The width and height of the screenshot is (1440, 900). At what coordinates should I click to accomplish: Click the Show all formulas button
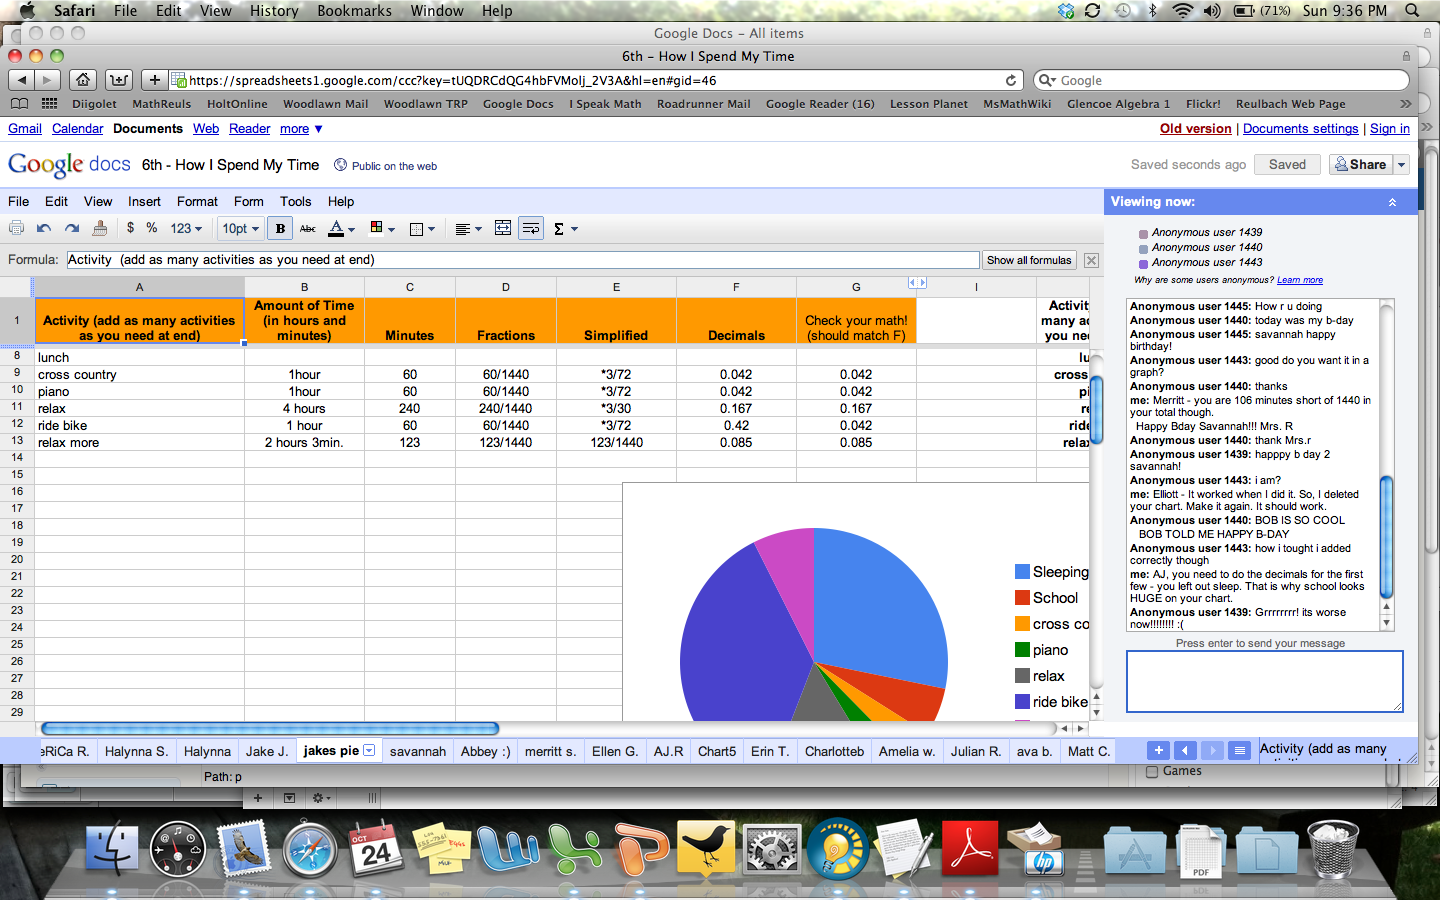tap(1028, 260)
